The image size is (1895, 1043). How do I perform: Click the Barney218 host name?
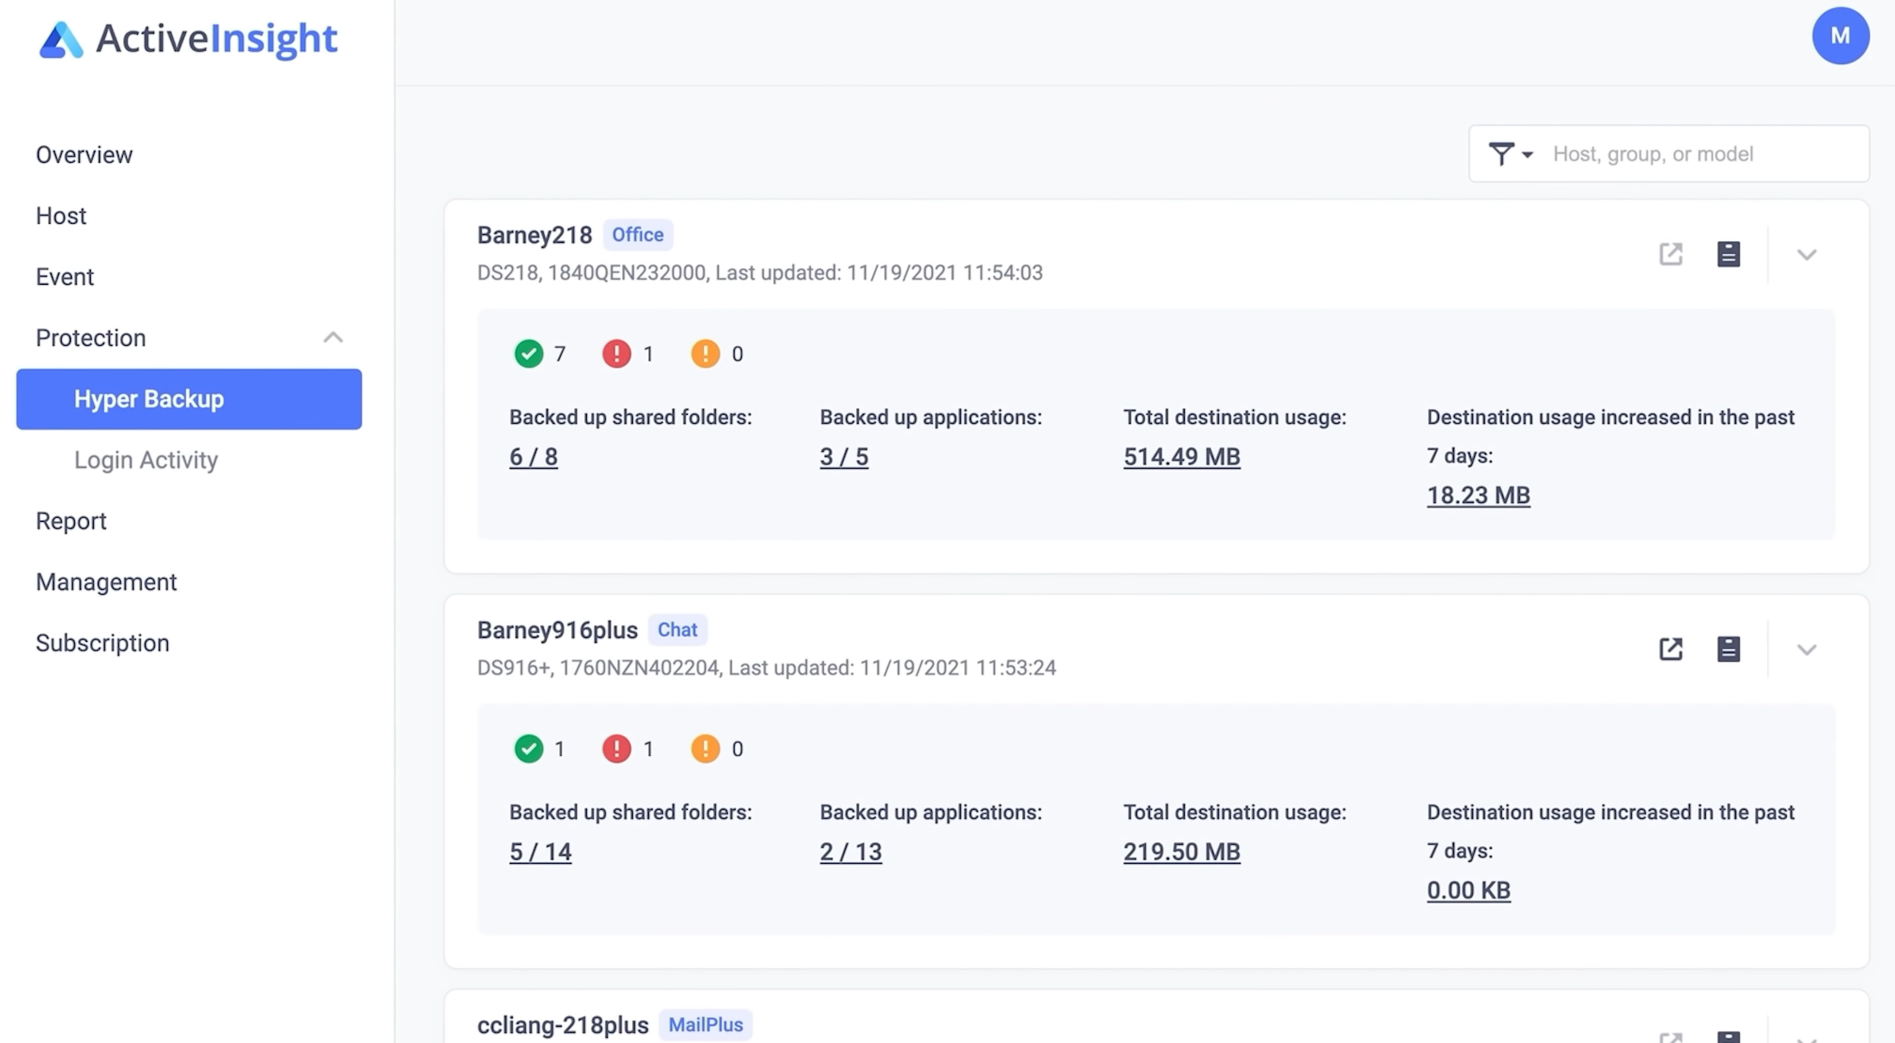(x=534, y=235)
